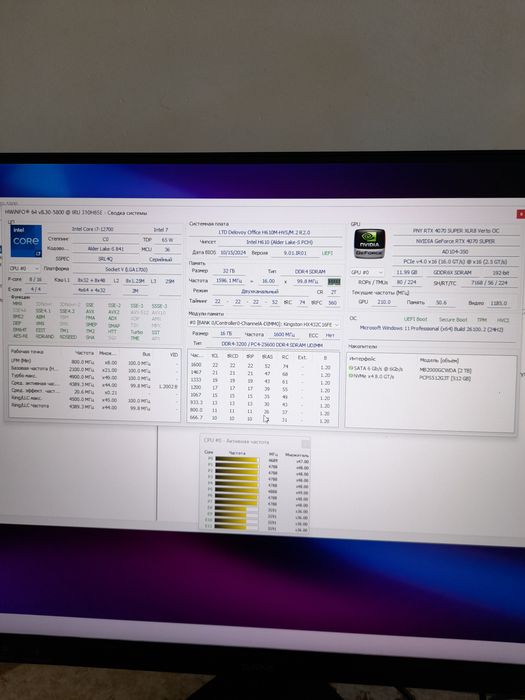525x700 pixels.
Task: Click the memory clock 1596.1 MHz value
Action: 228,281
